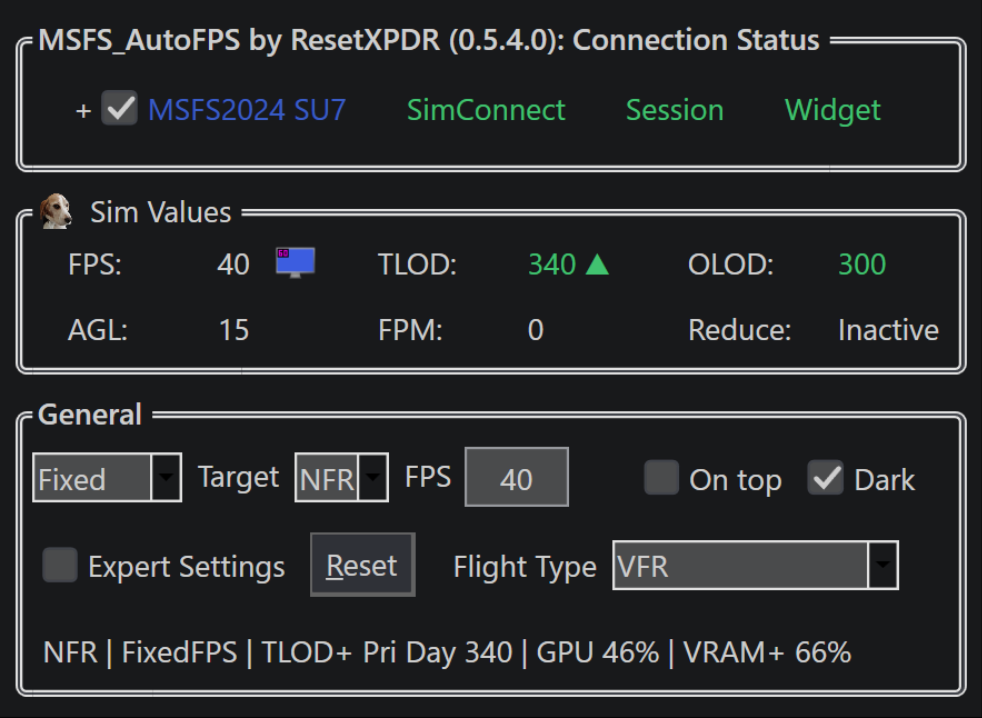
Task: Click the green TLOD up-arrow triangle
Action: [597, 264]
